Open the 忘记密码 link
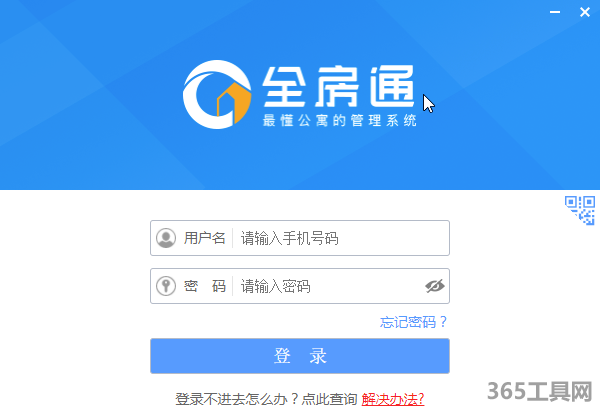Viewport: 600px width, 420px height. coord(413,322)
